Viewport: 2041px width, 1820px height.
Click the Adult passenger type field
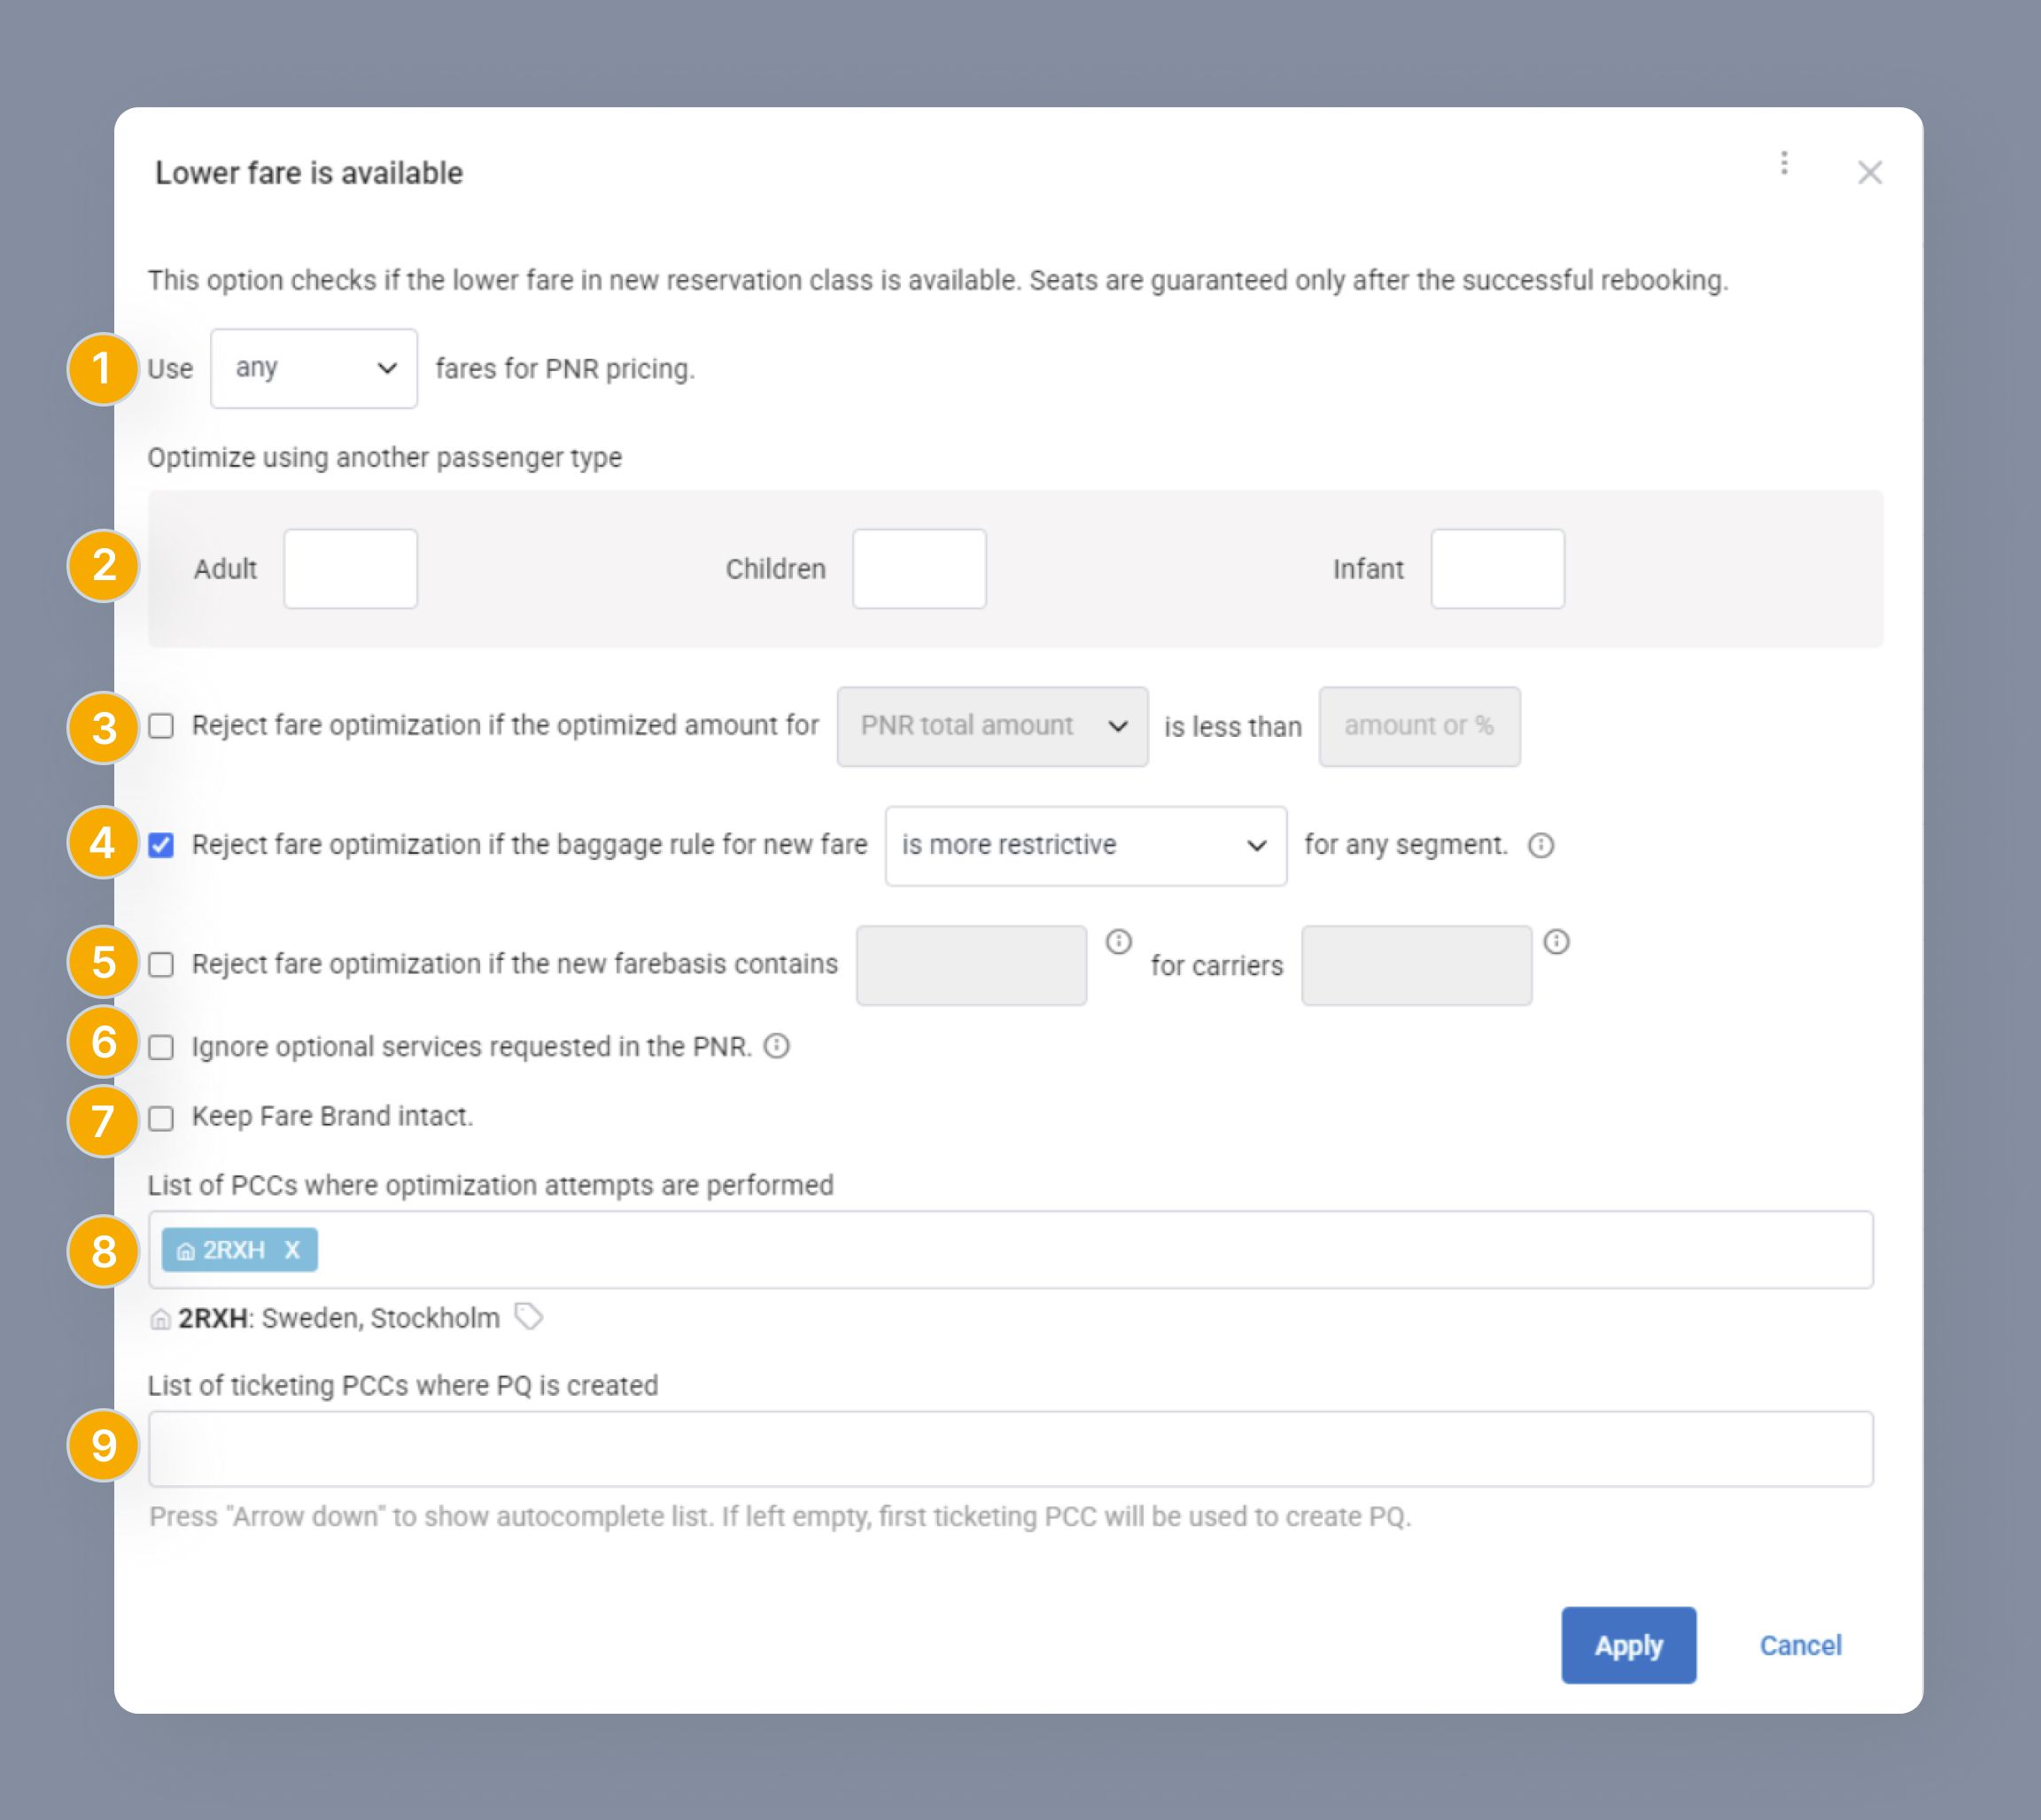click(350, 569)
